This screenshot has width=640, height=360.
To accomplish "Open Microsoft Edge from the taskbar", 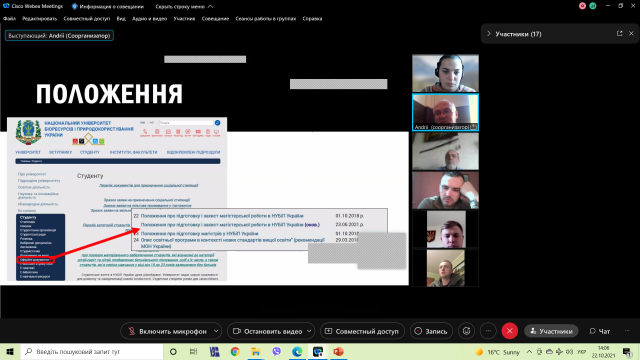I will point(297,351).
